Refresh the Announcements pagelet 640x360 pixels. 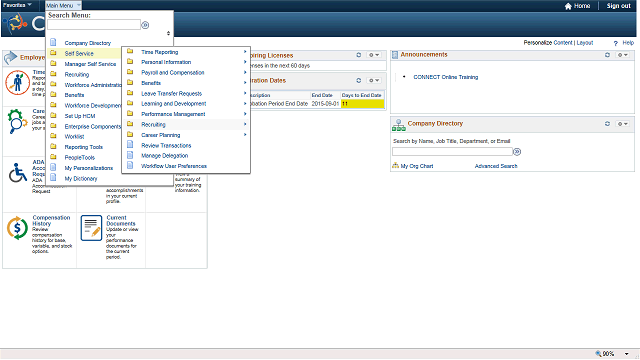tap(607, 55)
